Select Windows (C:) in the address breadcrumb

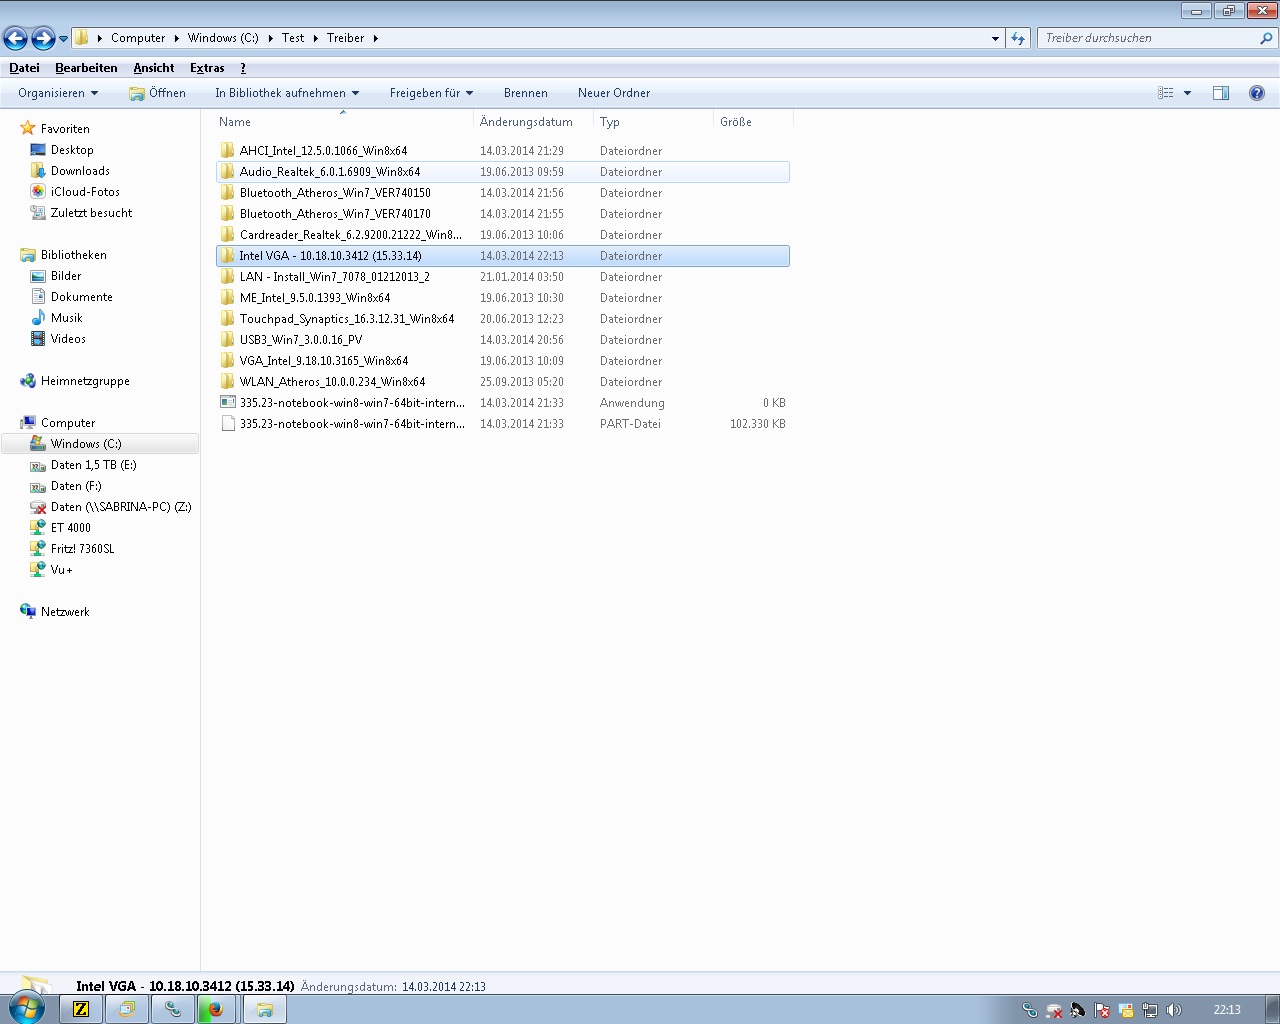coord(223,38)
